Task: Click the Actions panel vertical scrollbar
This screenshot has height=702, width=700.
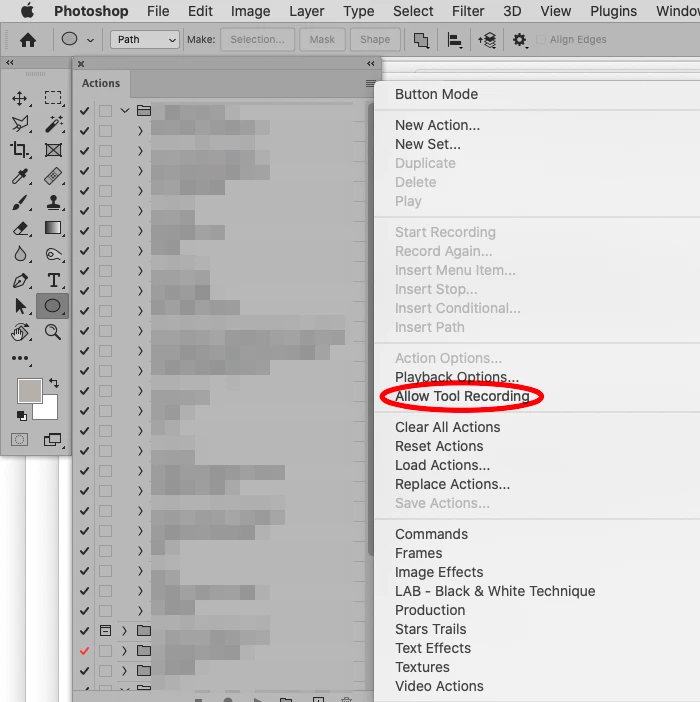Action: [x=371, y=329]
